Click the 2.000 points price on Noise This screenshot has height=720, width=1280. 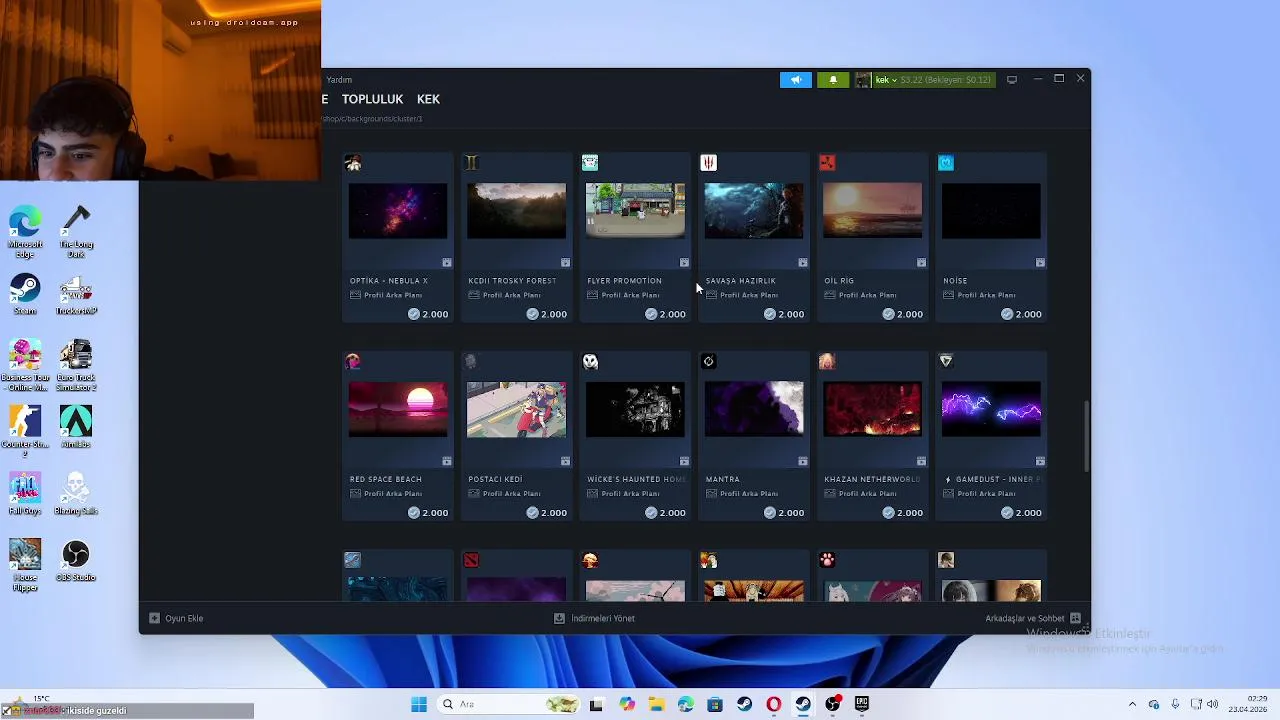point(1022,314)
